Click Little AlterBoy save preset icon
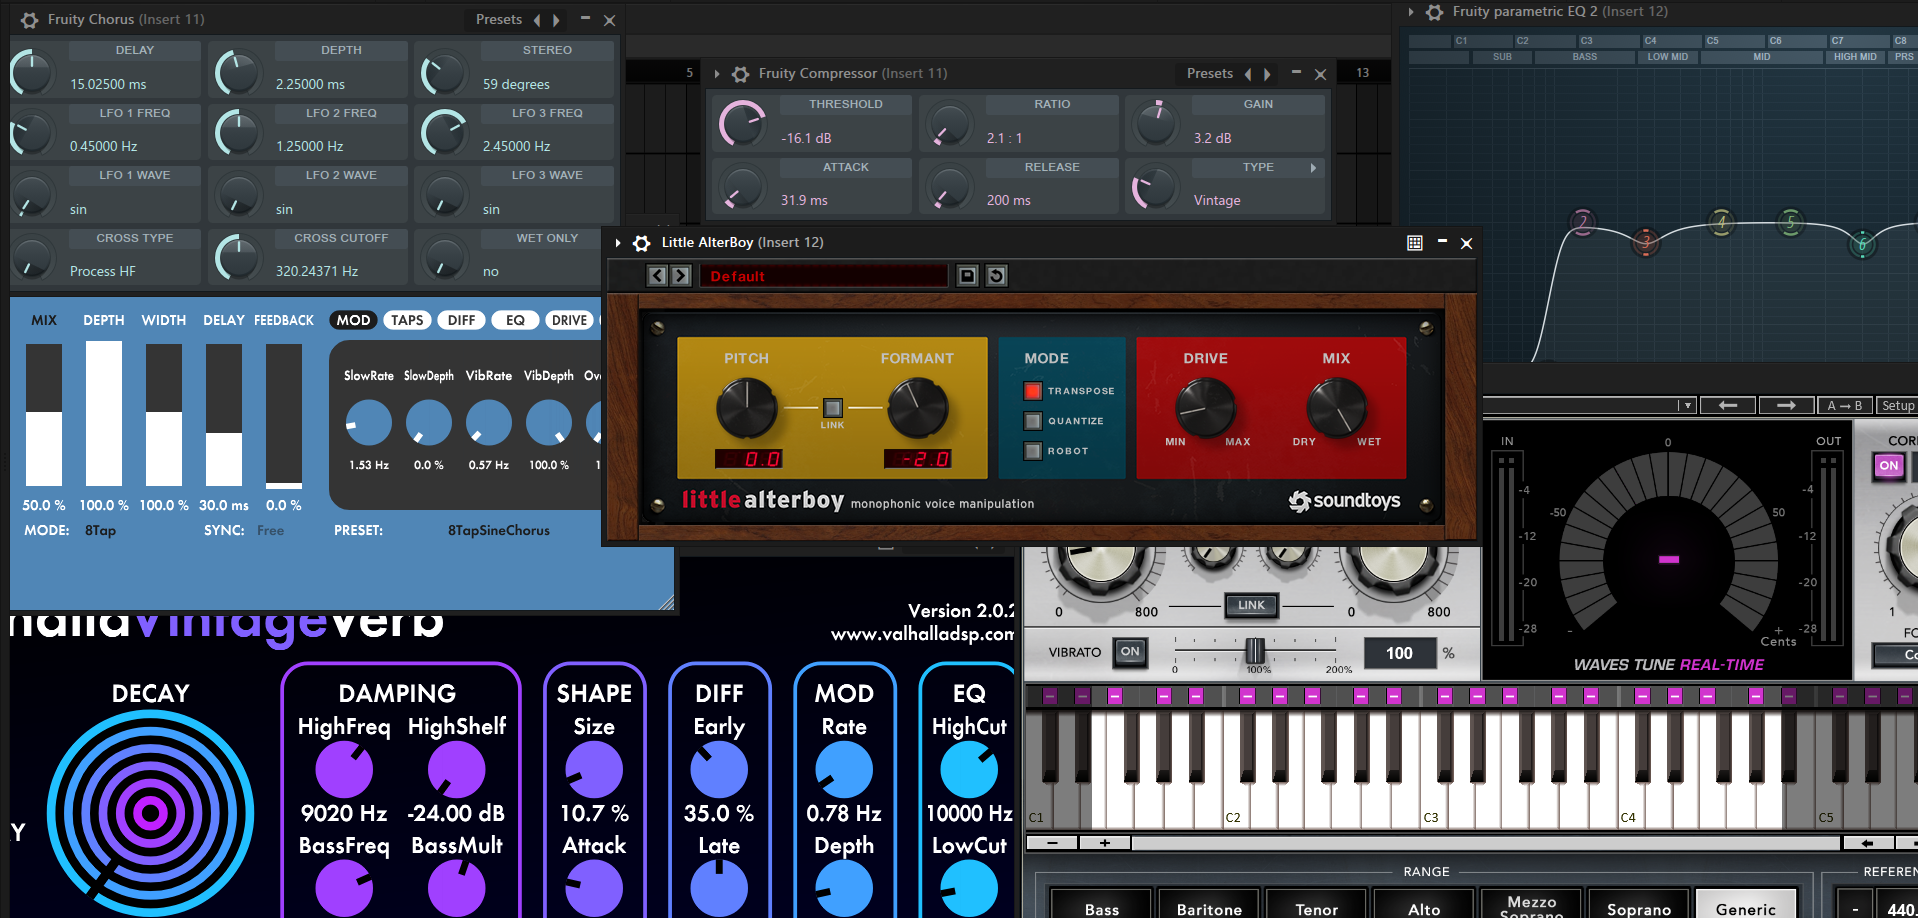Image resolution: width=1918 pixels, height=918 pixels. coord(967,276)
